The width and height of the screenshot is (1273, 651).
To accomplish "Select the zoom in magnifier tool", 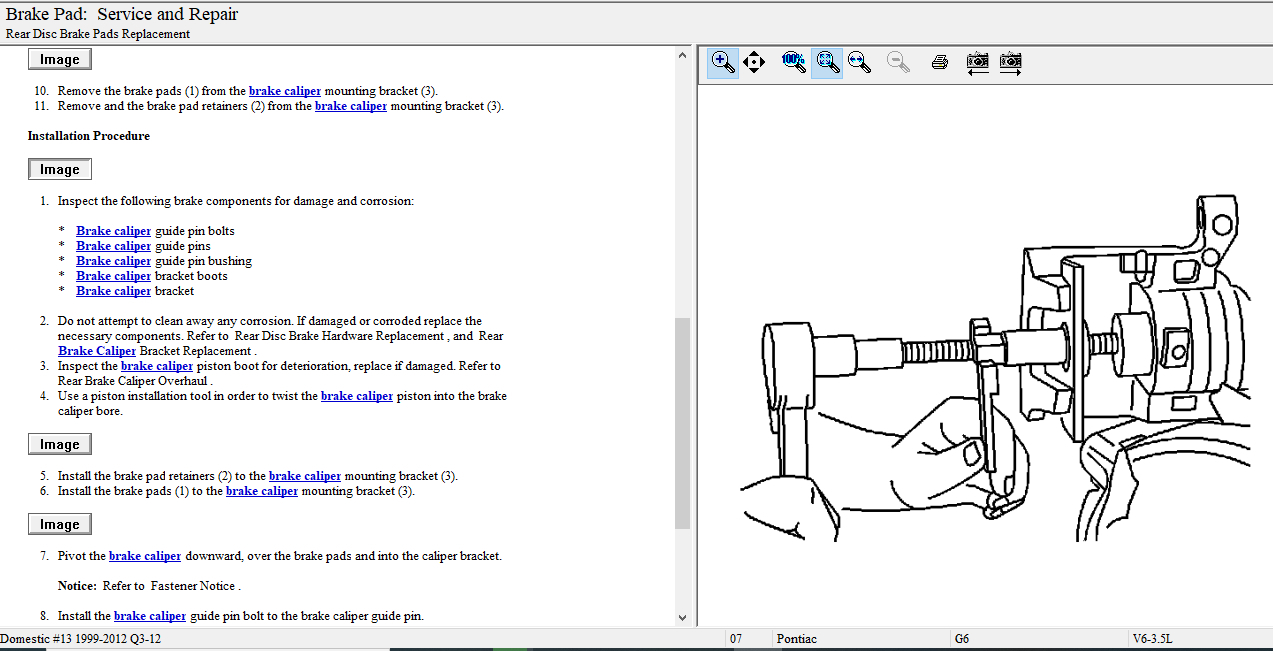I will click(x=723, y=62).
